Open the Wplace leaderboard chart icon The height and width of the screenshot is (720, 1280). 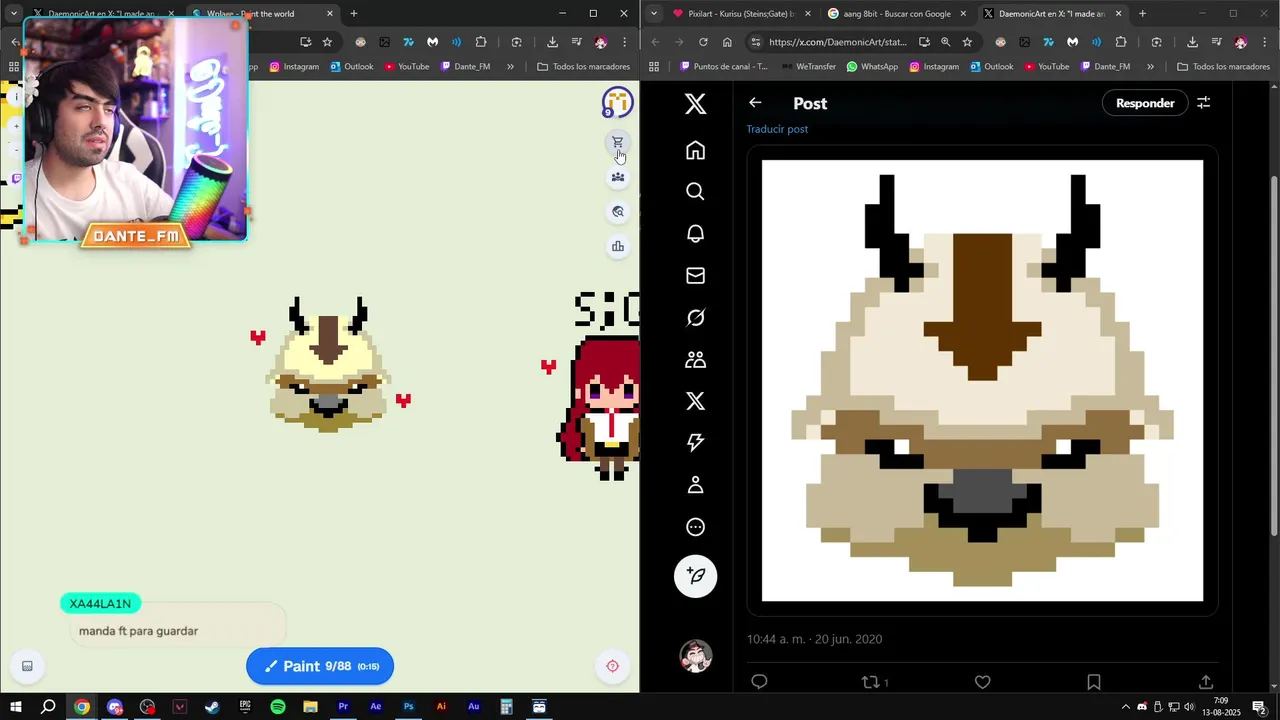618,247
